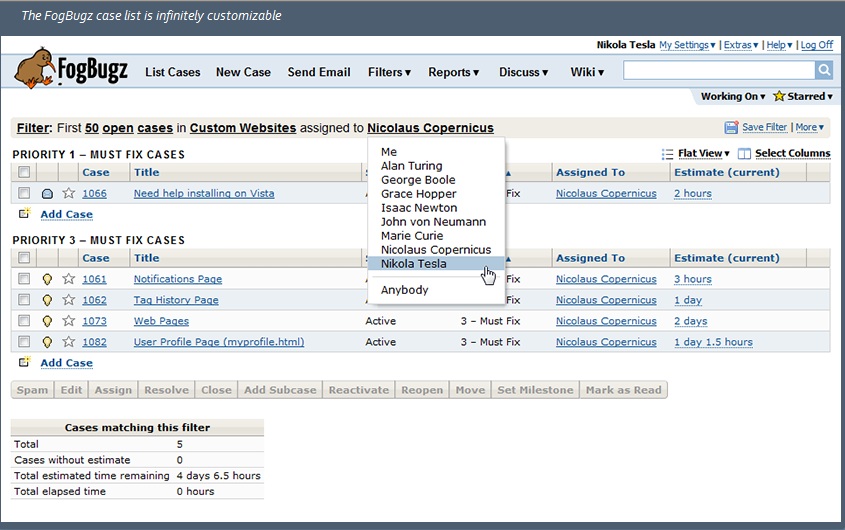845x530 pixels.
Task: Click the Add Case icon under Priority 3
Action: pos(25,362)
